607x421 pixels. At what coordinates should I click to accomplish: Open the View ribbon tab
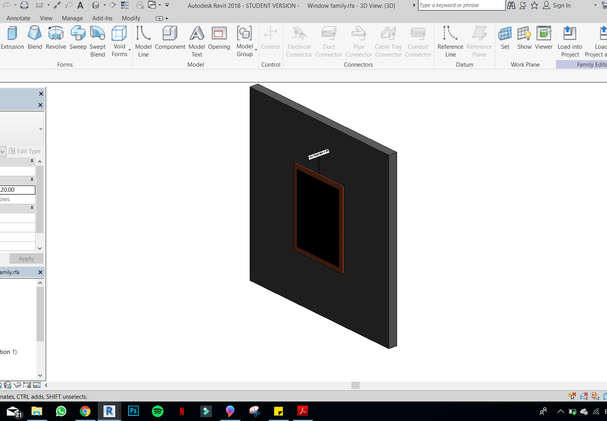46,18
